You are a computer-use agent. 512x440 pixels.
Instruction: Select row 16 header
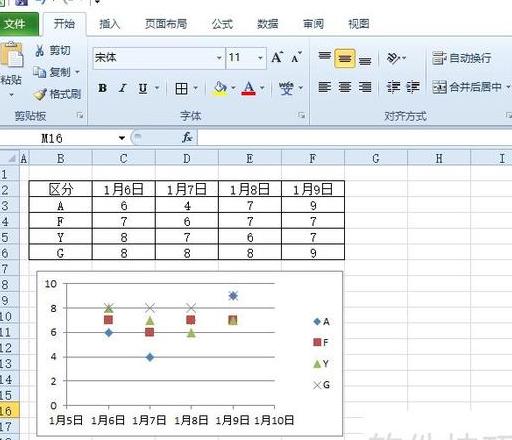(x=9, y=410)
